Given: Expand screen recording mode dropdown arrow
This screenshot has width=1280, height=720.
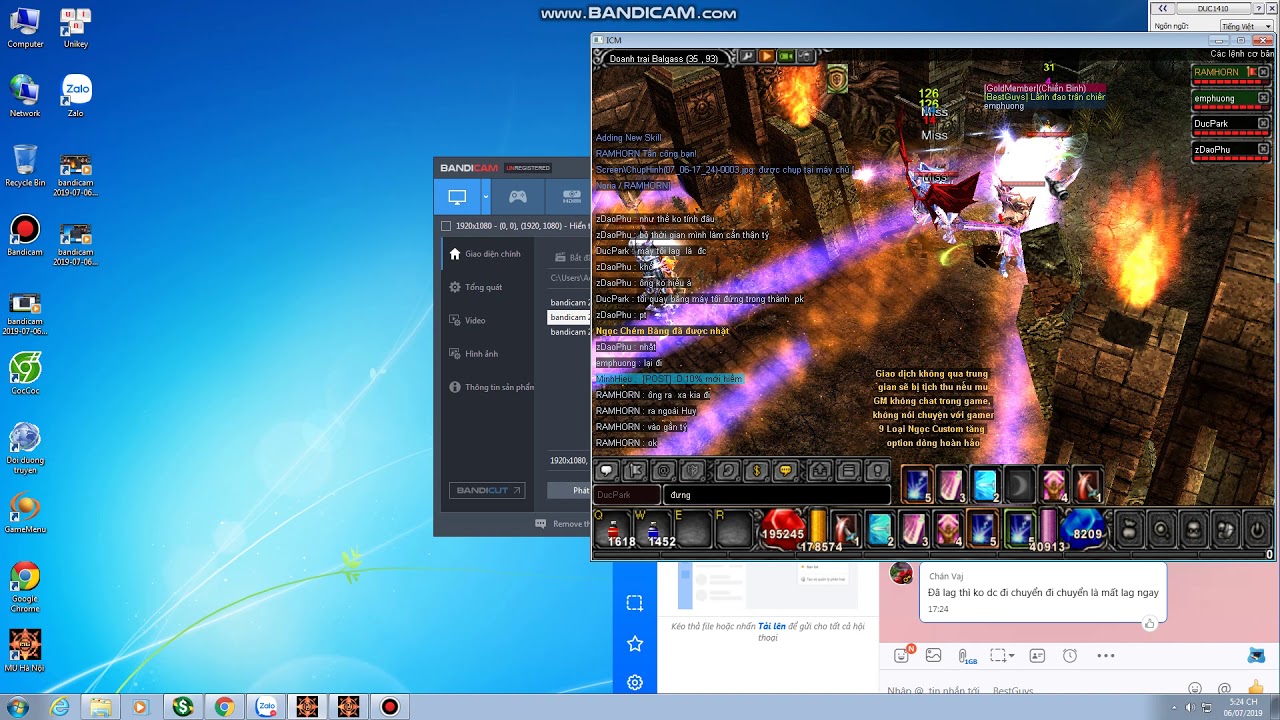Looking at the screenshot, I should (x=486, y=197).
